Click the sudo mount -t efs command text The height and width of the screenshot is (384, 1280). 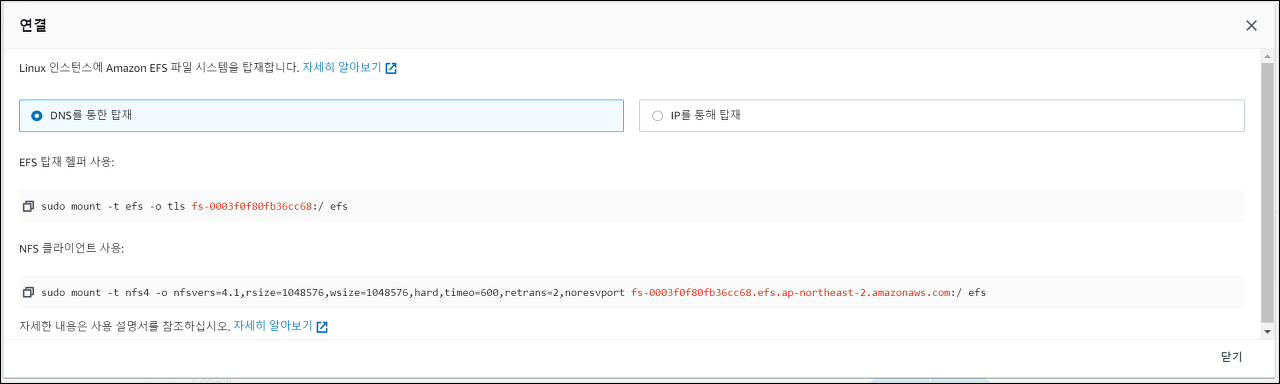(194, 206)
